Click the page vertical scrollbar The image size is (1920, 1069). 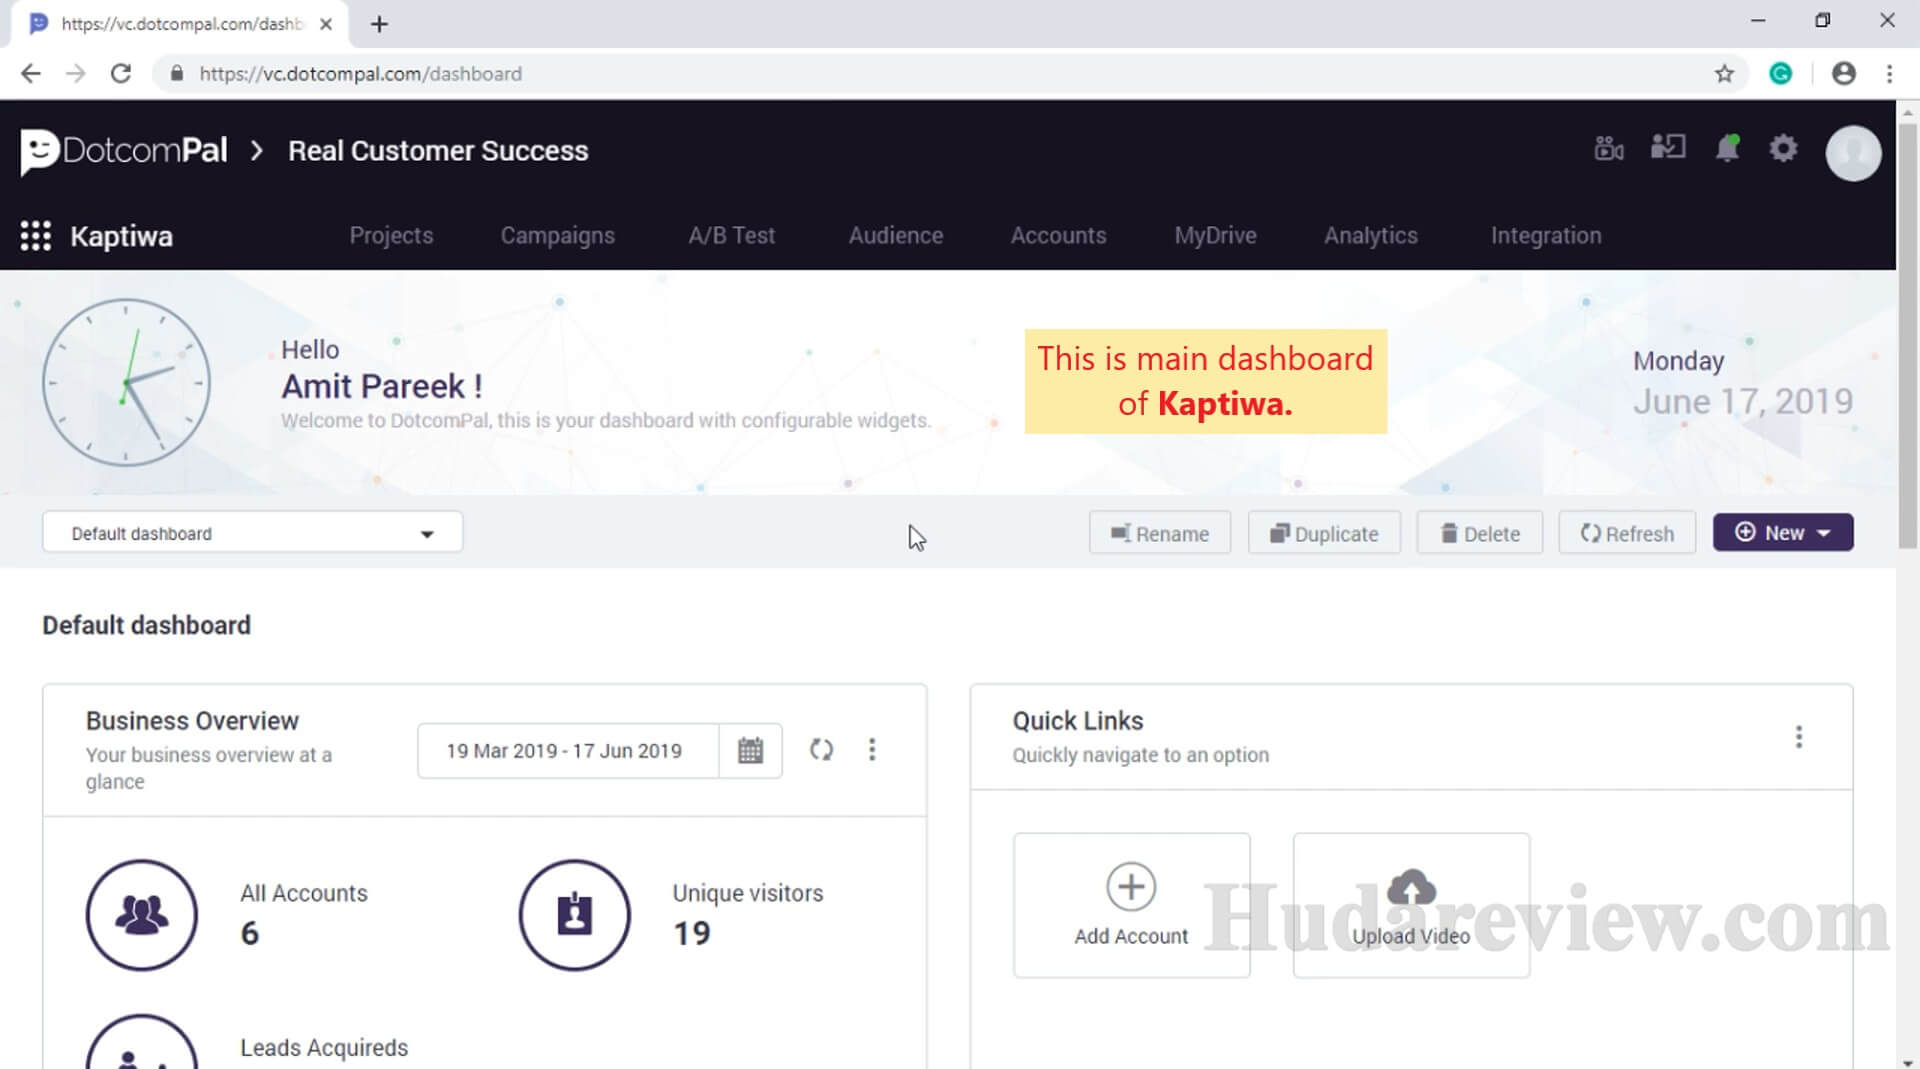pos(1907,335)
